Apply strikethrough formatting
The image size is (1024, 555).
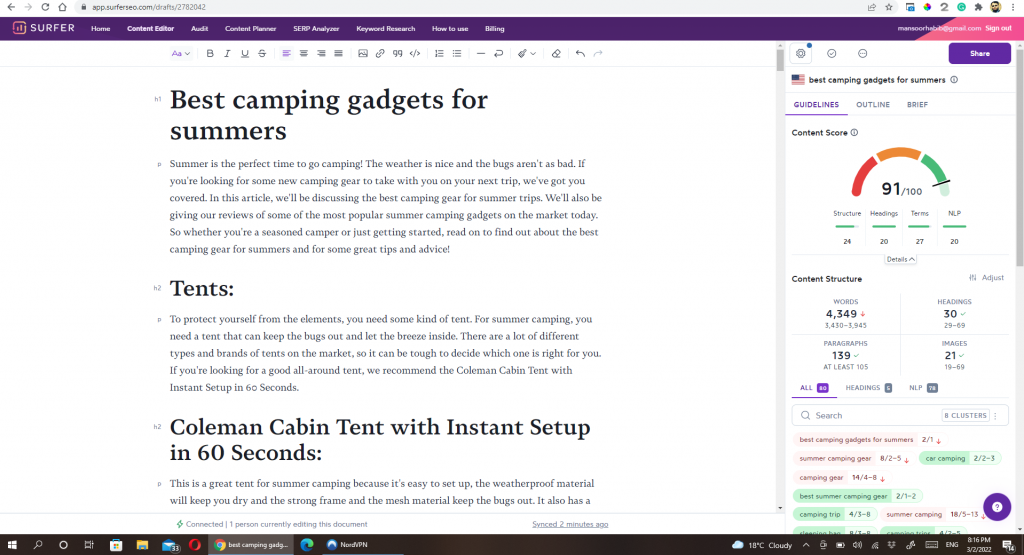262,54
